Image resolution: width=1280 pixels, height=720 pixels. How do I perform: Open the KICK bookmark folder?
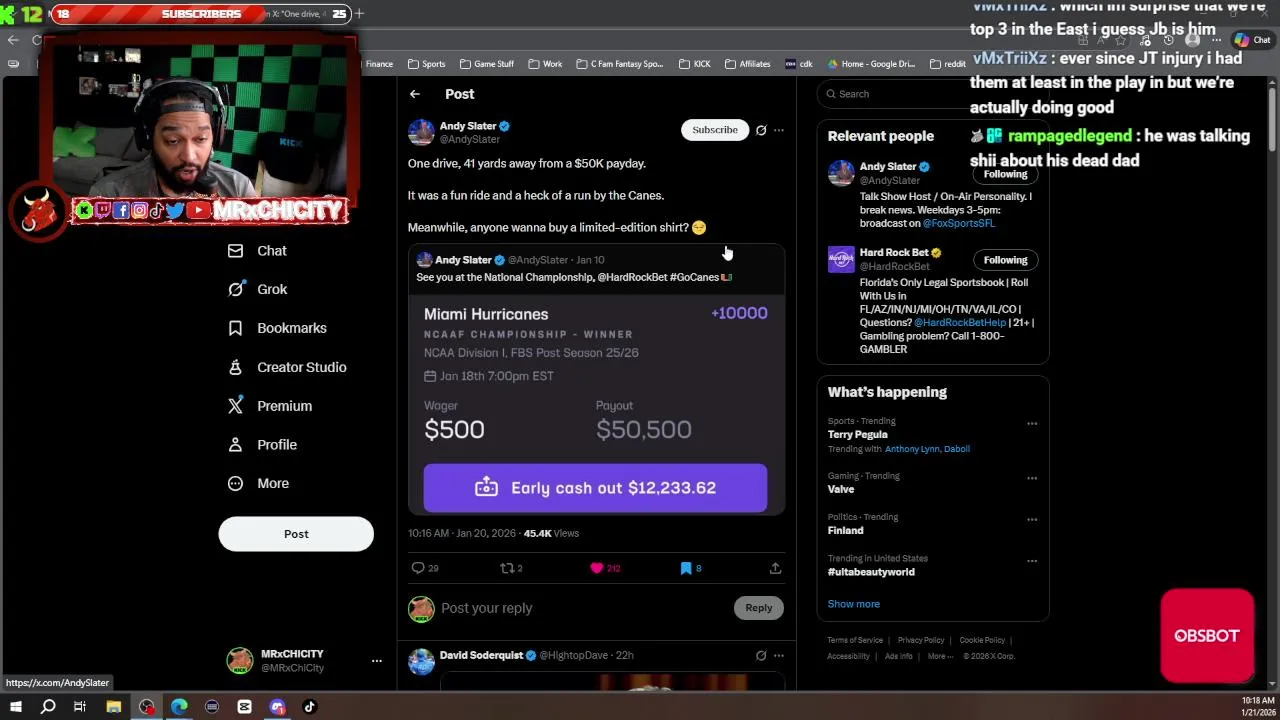[x=694, y=64]
